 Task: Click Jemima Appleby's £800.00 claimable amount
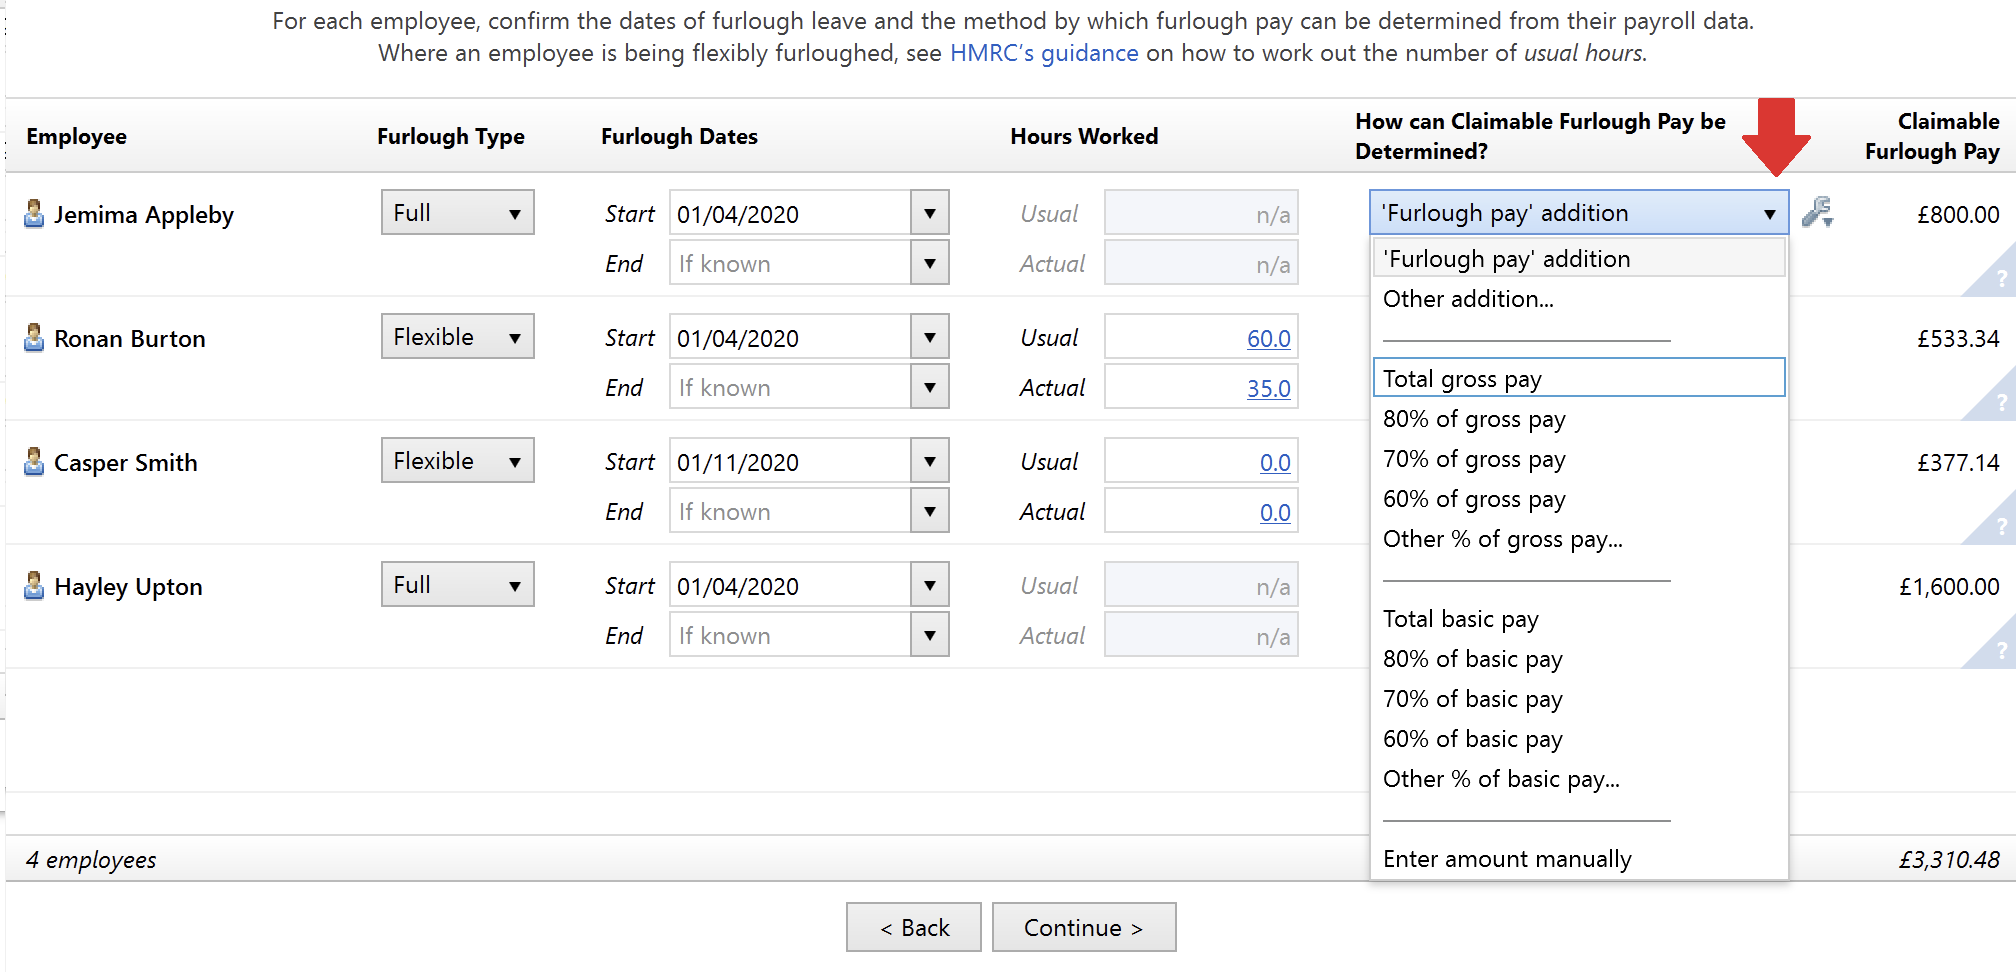click(1958, 214)
